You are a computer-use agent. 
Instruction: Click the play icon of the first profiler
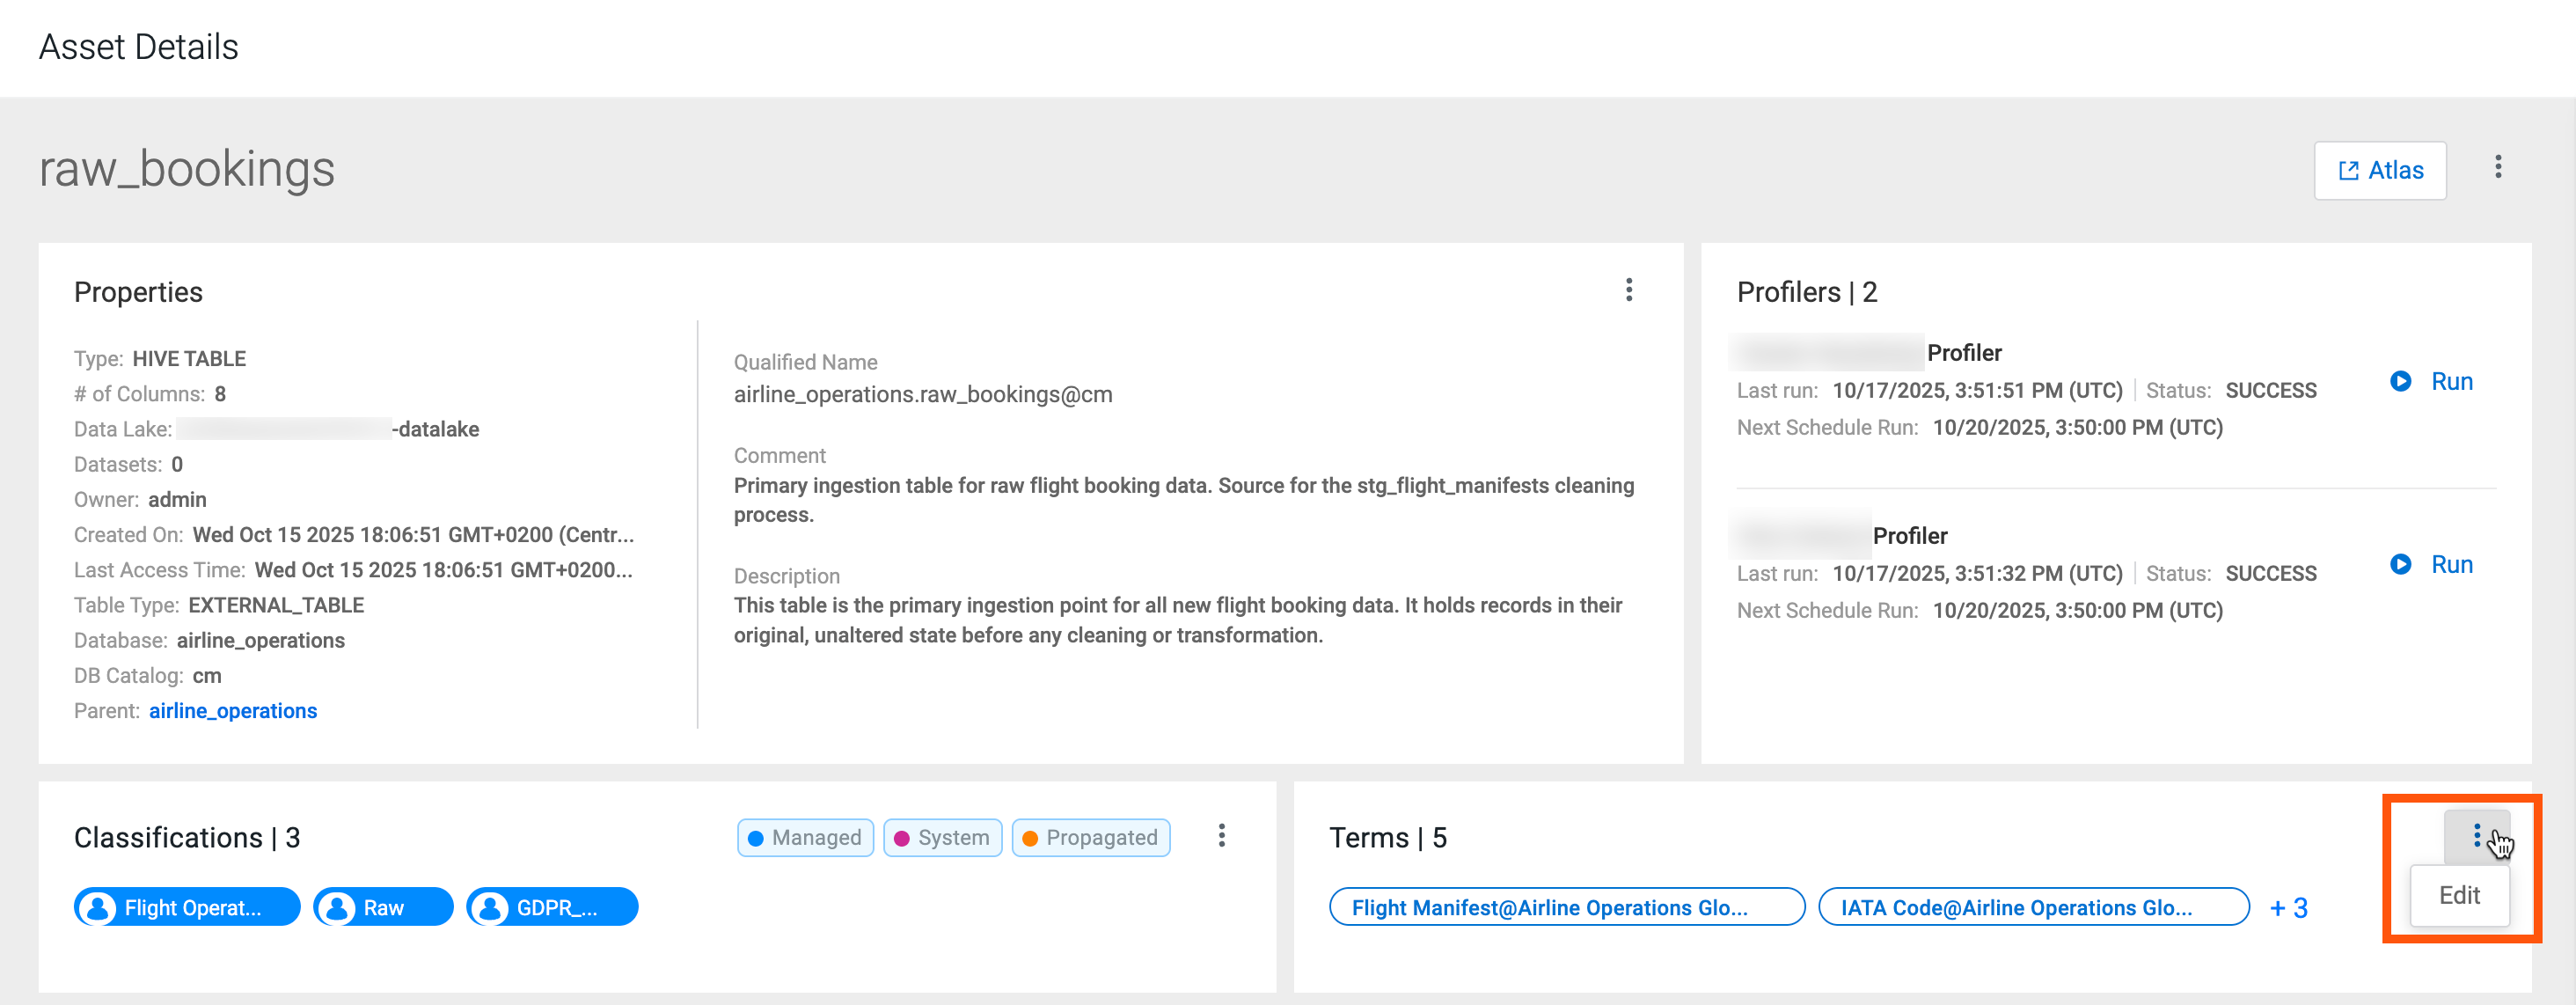point(2399,381)
